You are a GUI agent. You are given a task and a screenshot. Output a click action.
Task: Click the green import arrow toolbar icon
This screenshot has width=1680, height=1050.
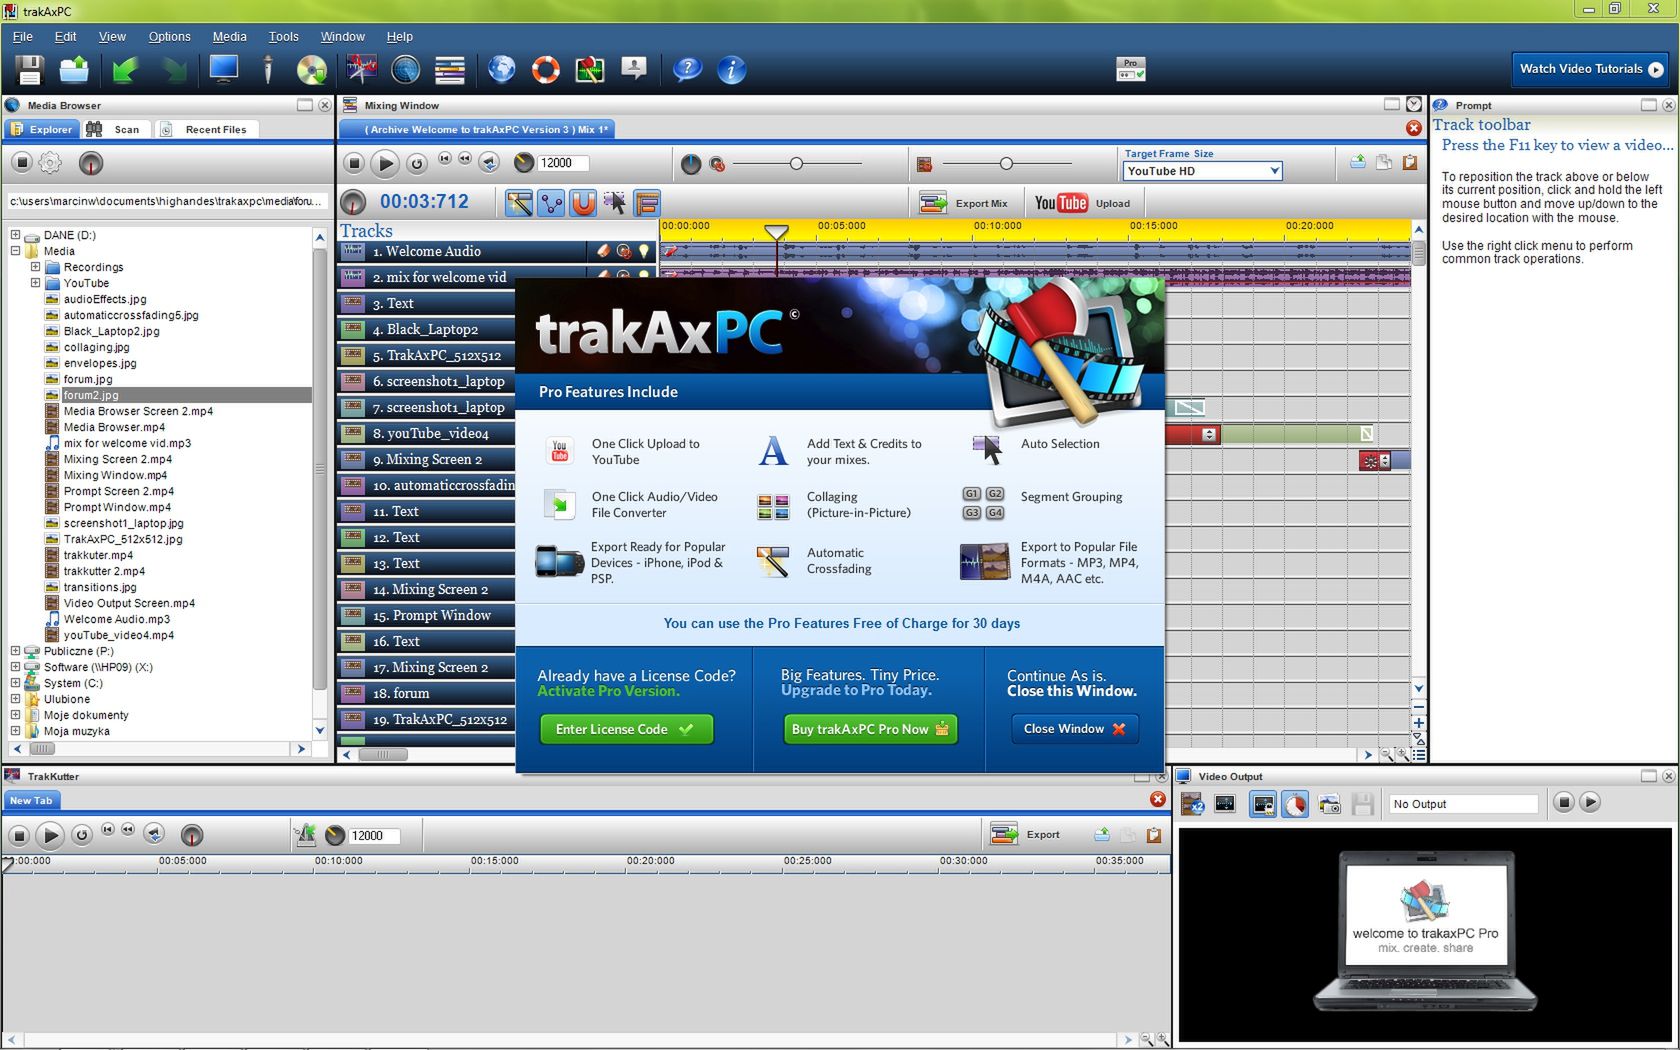point(125,69)
